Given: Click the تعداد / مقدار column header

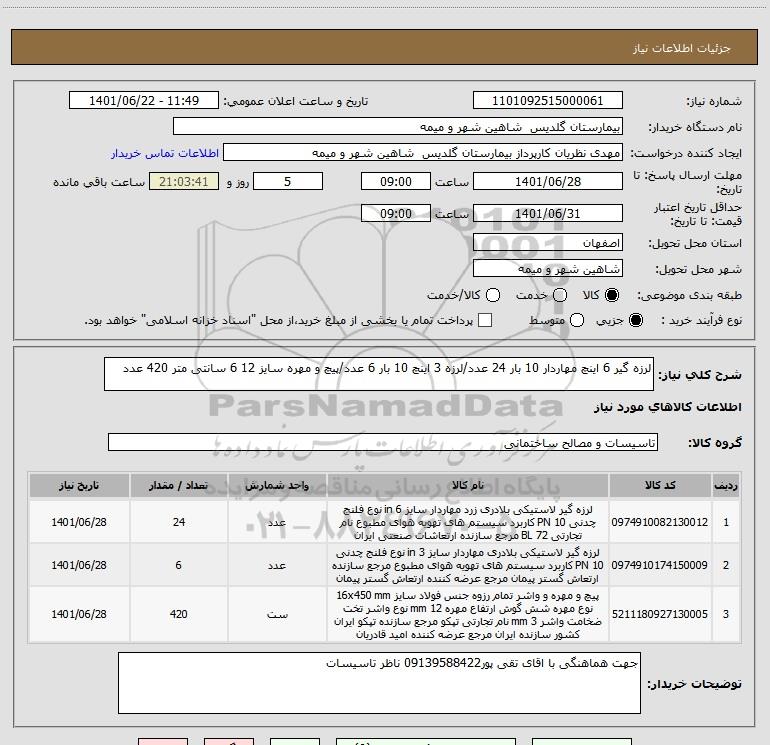Looking at the screenshot, I should coord(179,485).
